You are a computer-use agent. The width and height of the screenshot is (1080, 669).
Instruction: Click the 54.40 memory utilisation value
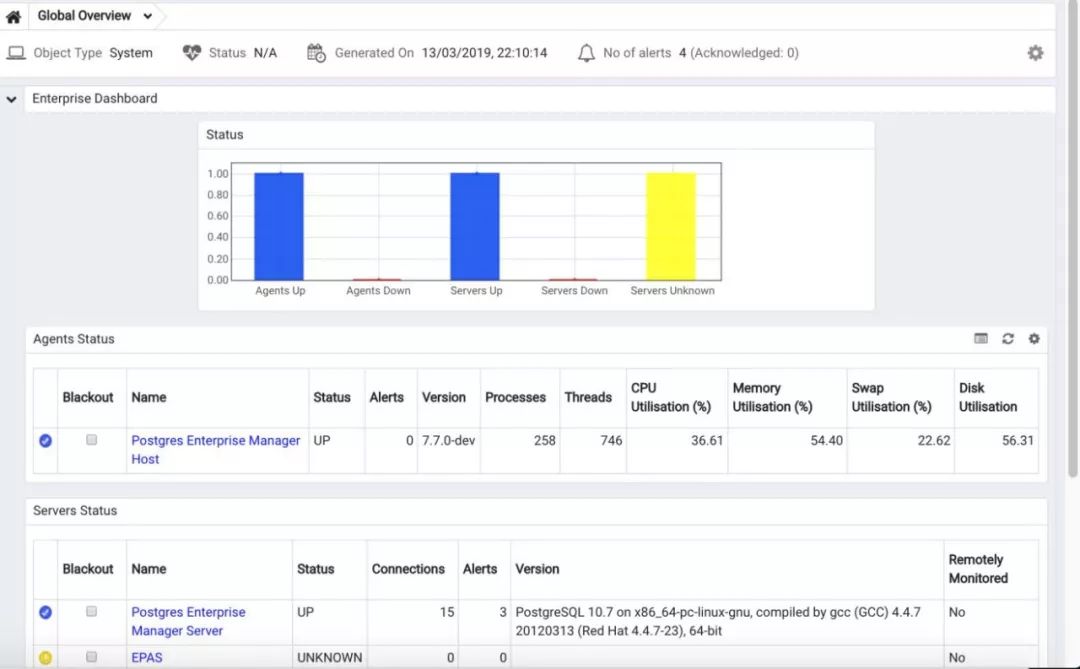coord(827,440)
